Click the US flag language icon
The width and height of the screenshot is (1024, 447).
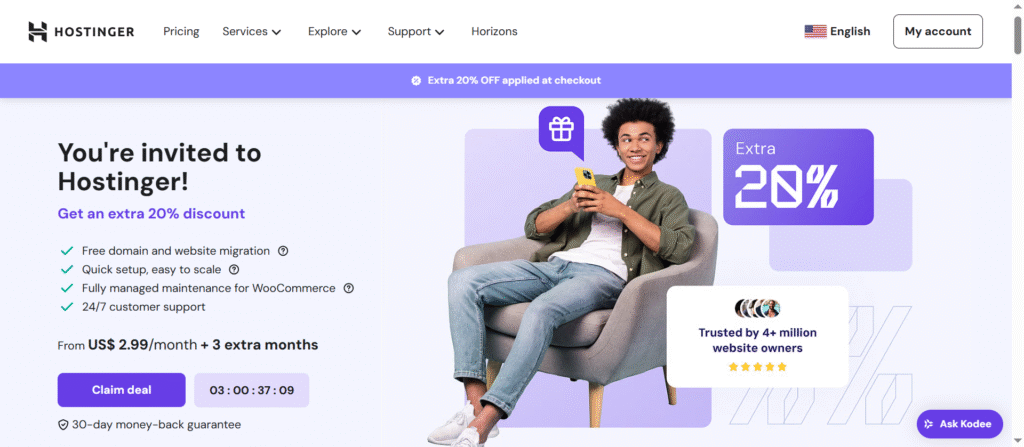point(815,31)
